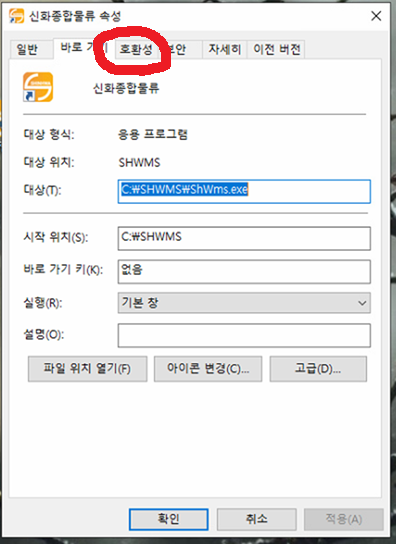
Task: Cancel with the 취소 button
Action: pos(256,519)
